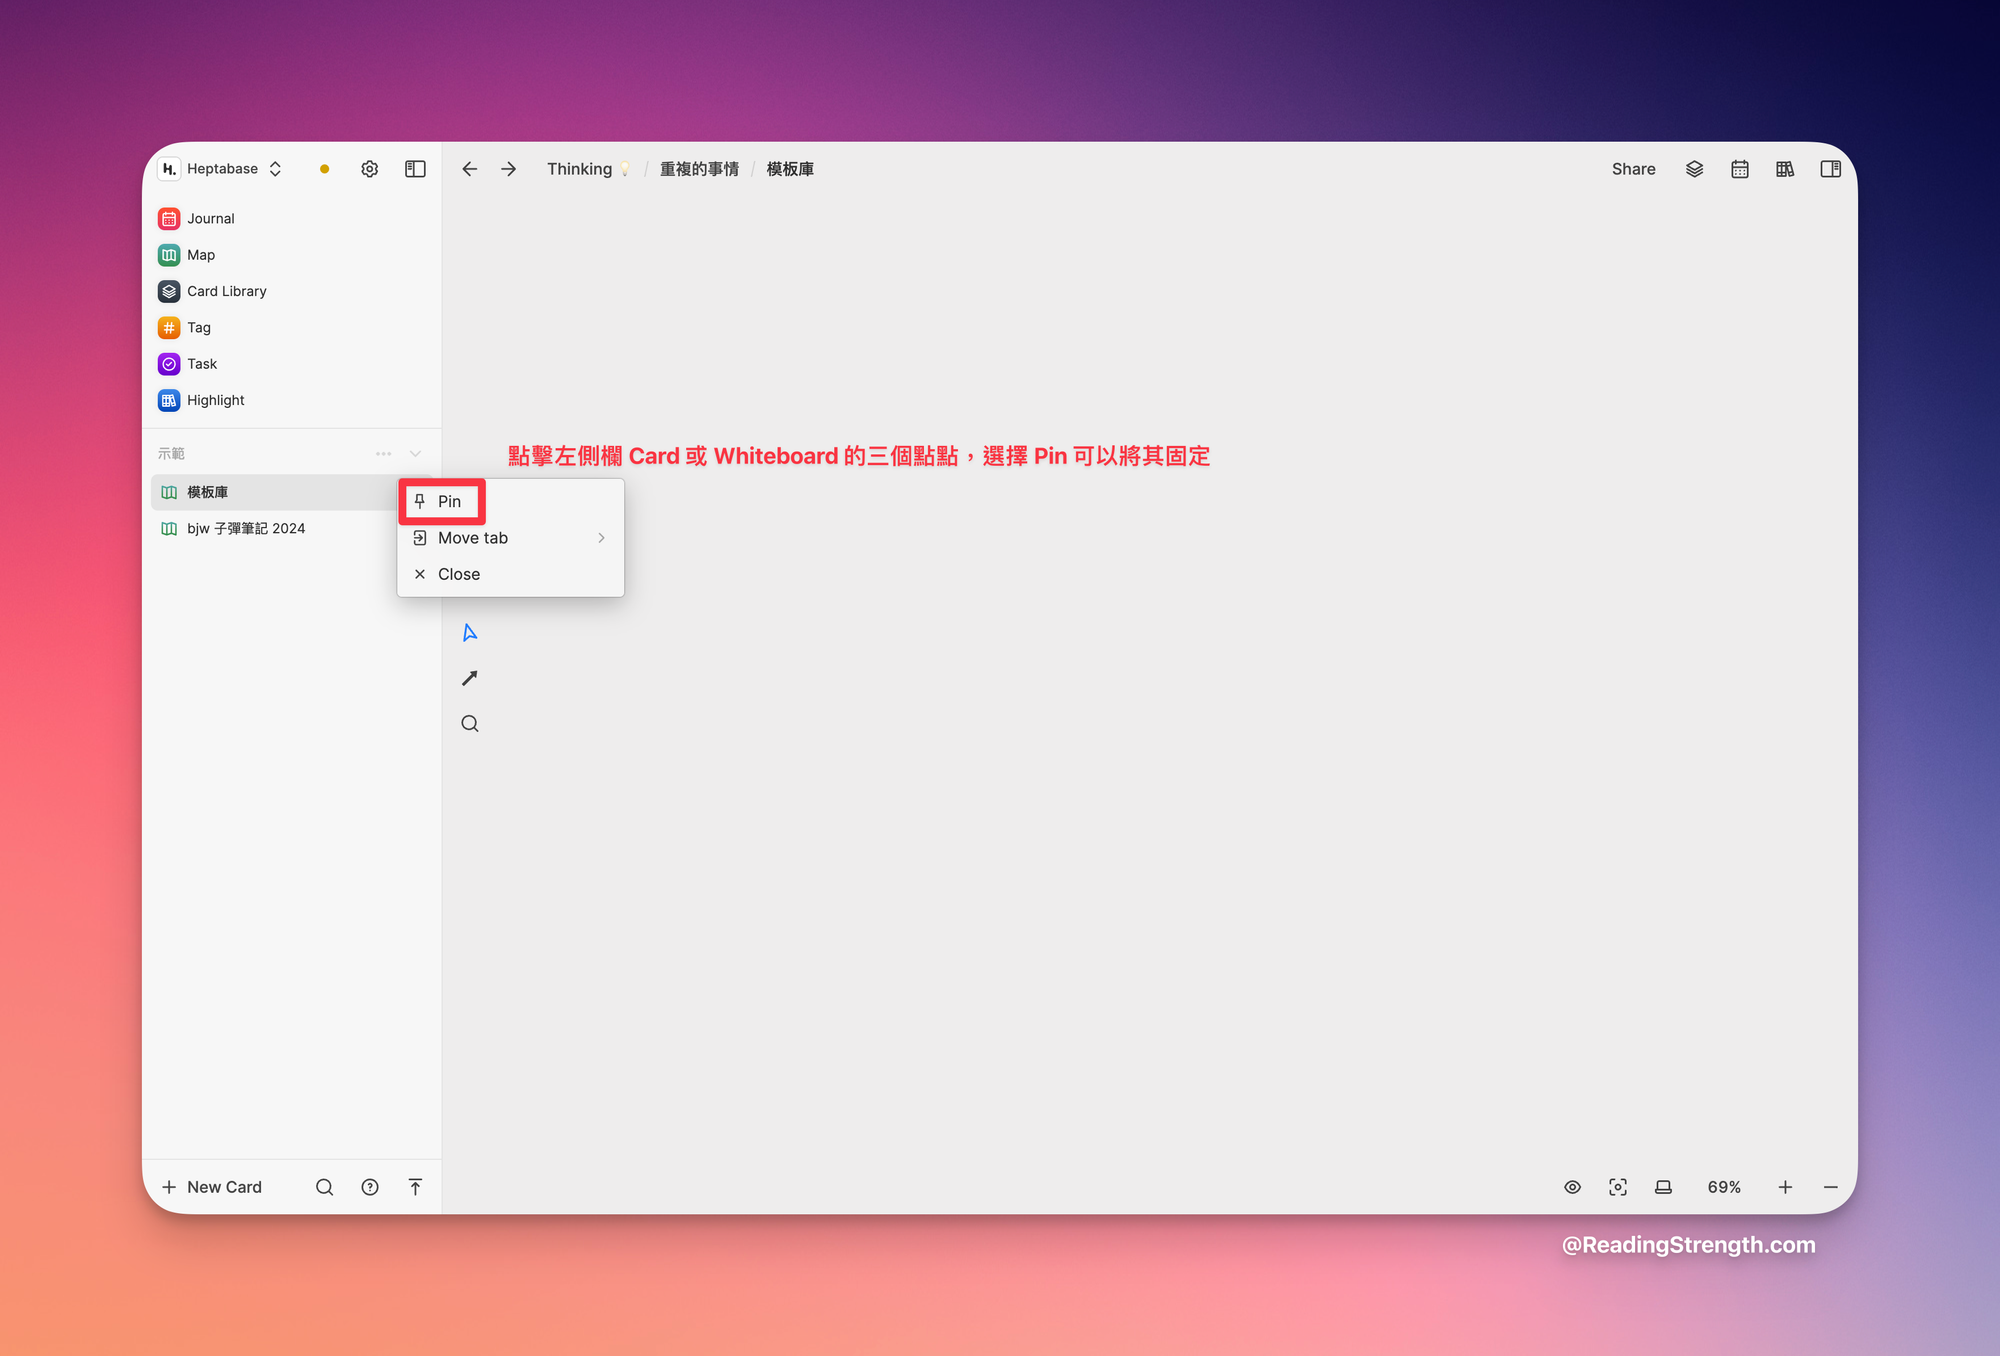Select Pin from context menu

[449, 501]
